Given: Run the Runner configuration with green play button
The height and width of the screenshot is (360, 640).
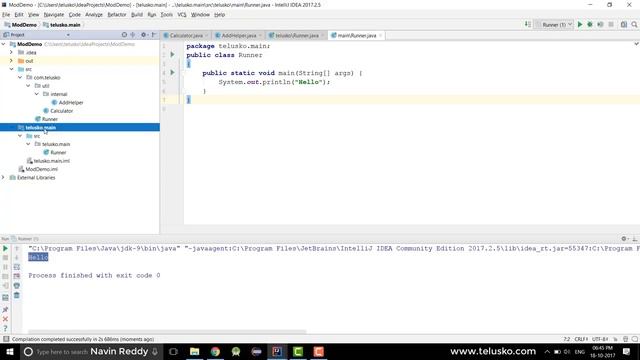Looking at the screenshot, I should point(580,24).
